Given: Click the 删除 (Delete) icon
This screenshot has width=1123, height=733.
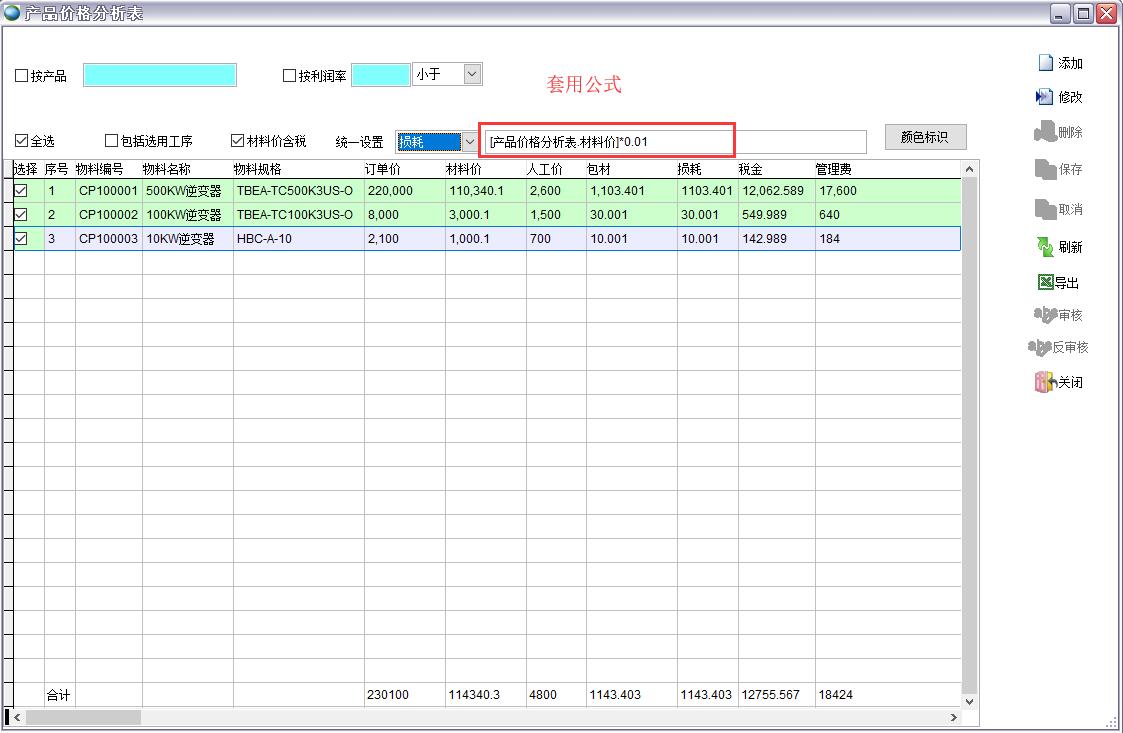Looking at the screenshot, I should point(1045,132).
